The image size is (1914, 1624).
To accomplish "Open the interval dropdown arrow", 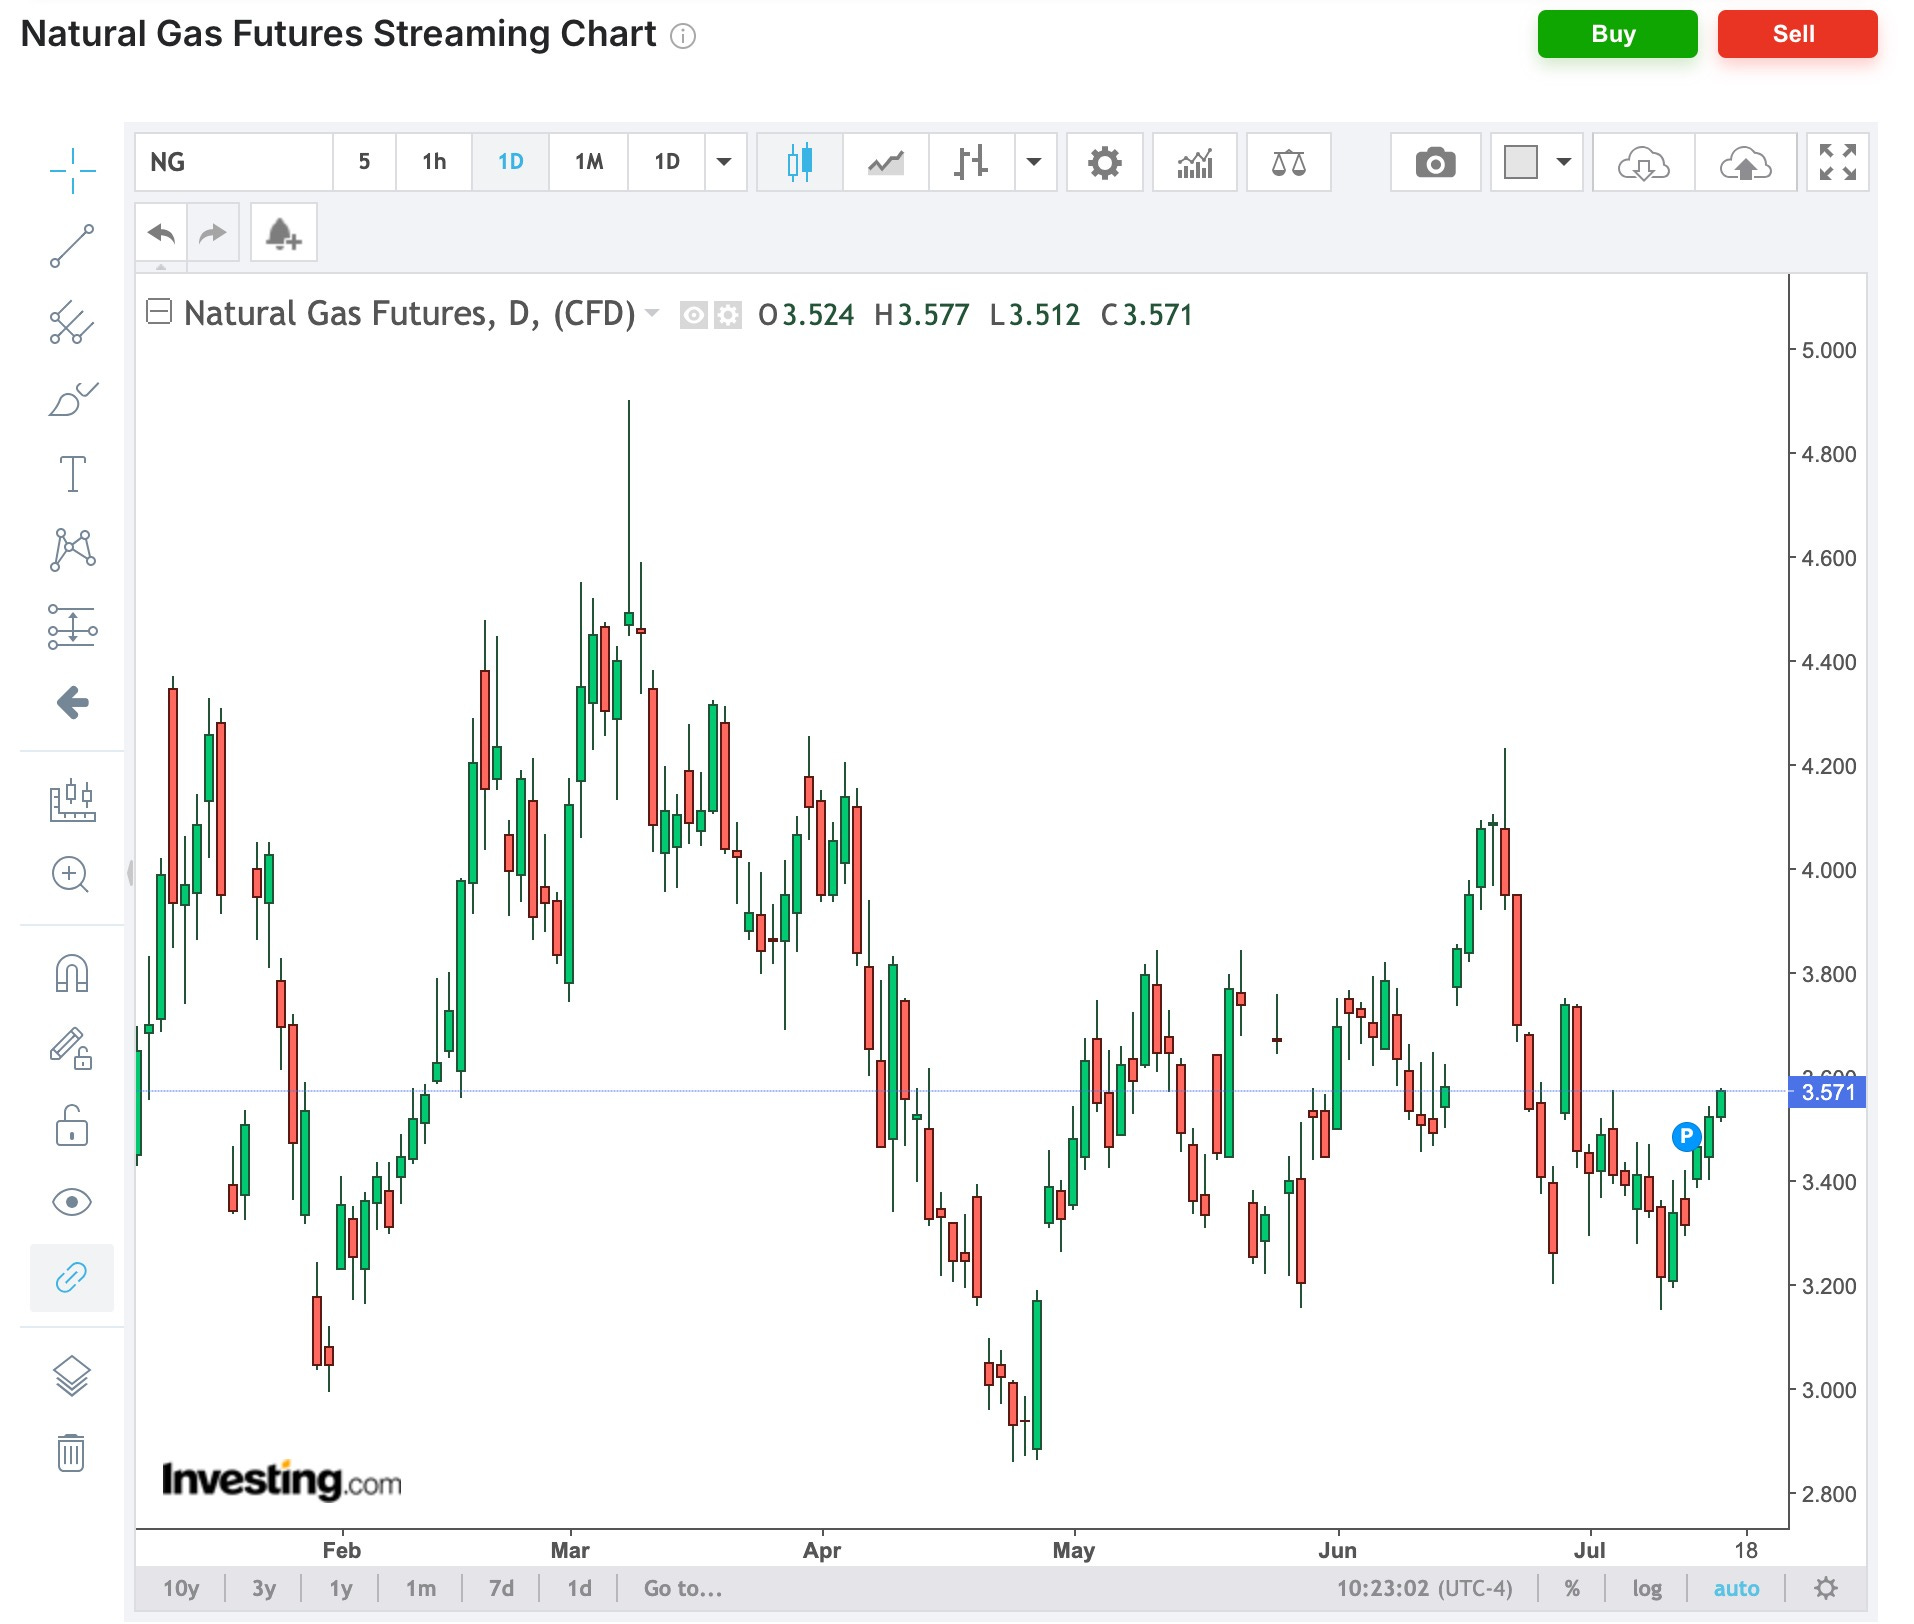I will 725,162.
